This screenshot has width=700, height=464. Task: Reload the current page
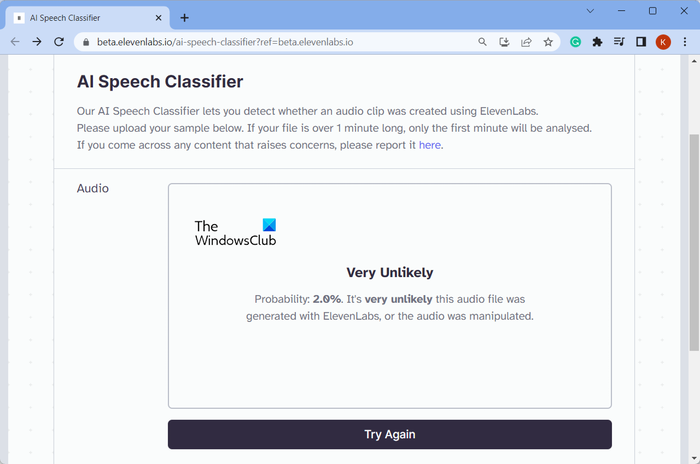point(59,42)
